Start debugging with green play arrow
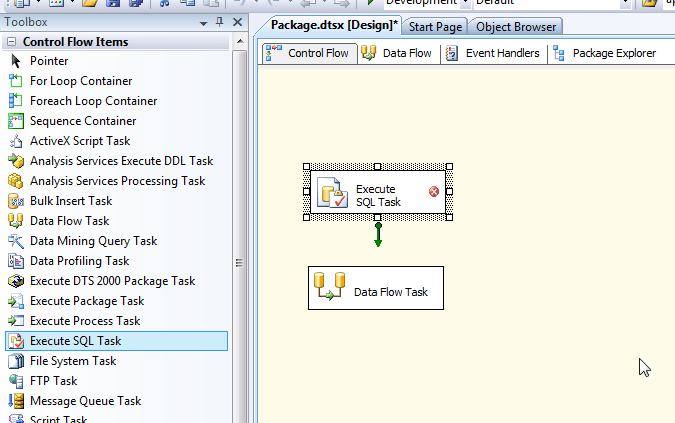 (370, 2)
